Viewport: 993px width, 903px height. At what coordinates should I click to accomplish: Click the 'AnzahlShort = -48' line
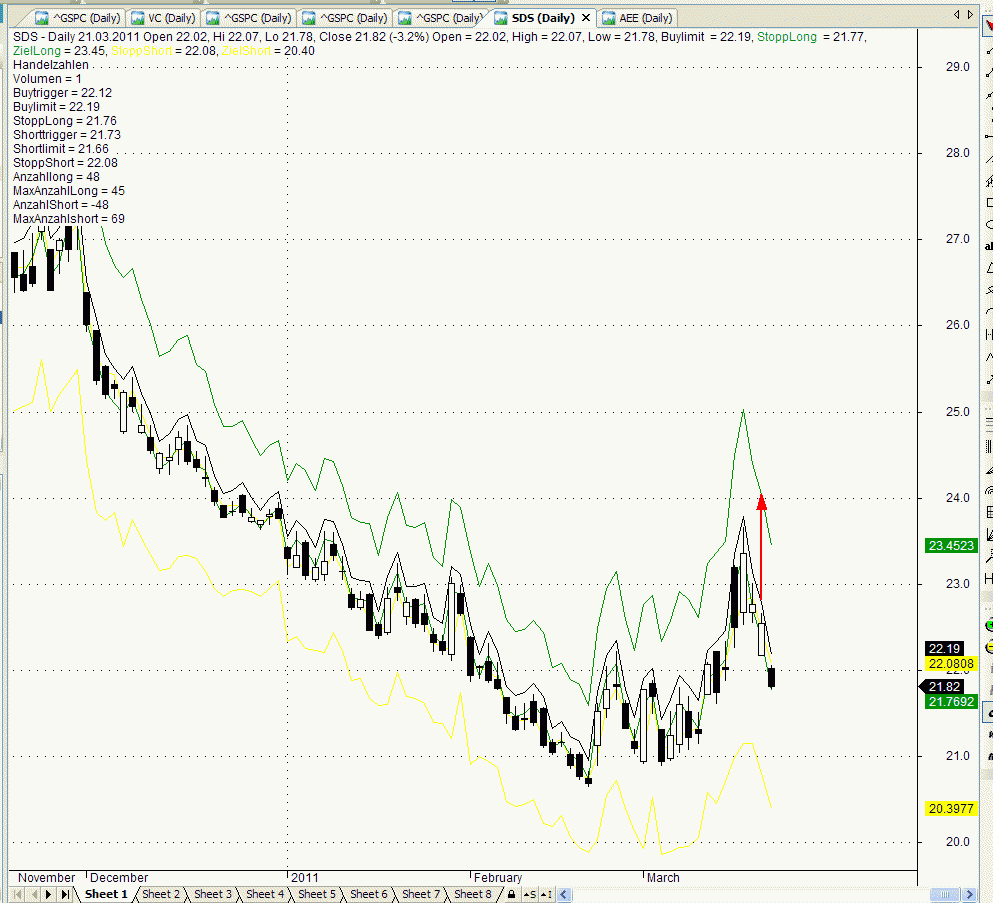pos(61,205)
